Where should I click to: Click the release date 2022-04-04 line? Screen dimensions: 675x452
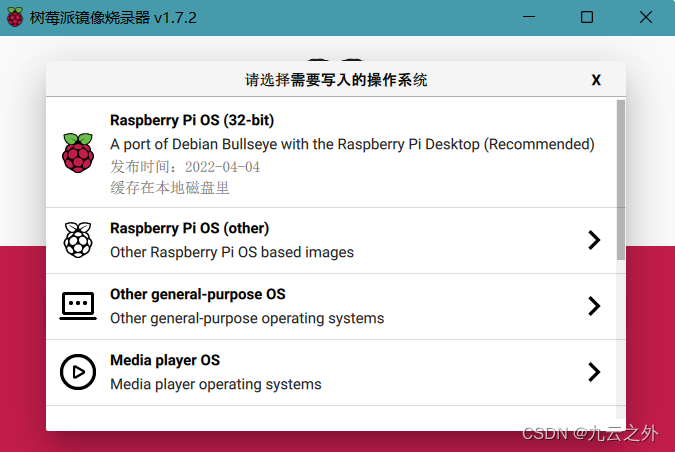coord(185,167)
